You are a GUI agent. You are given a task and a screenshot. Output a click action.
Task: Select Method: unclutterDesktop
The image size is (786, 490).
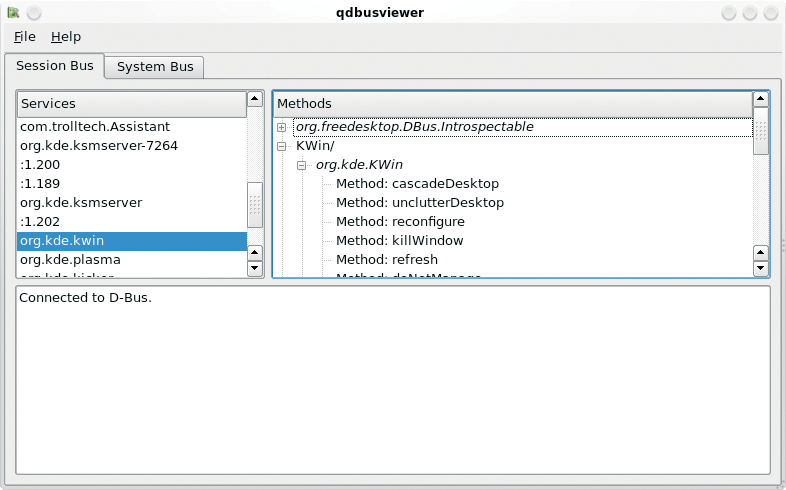pyautogui.click(x=420, y=203)
